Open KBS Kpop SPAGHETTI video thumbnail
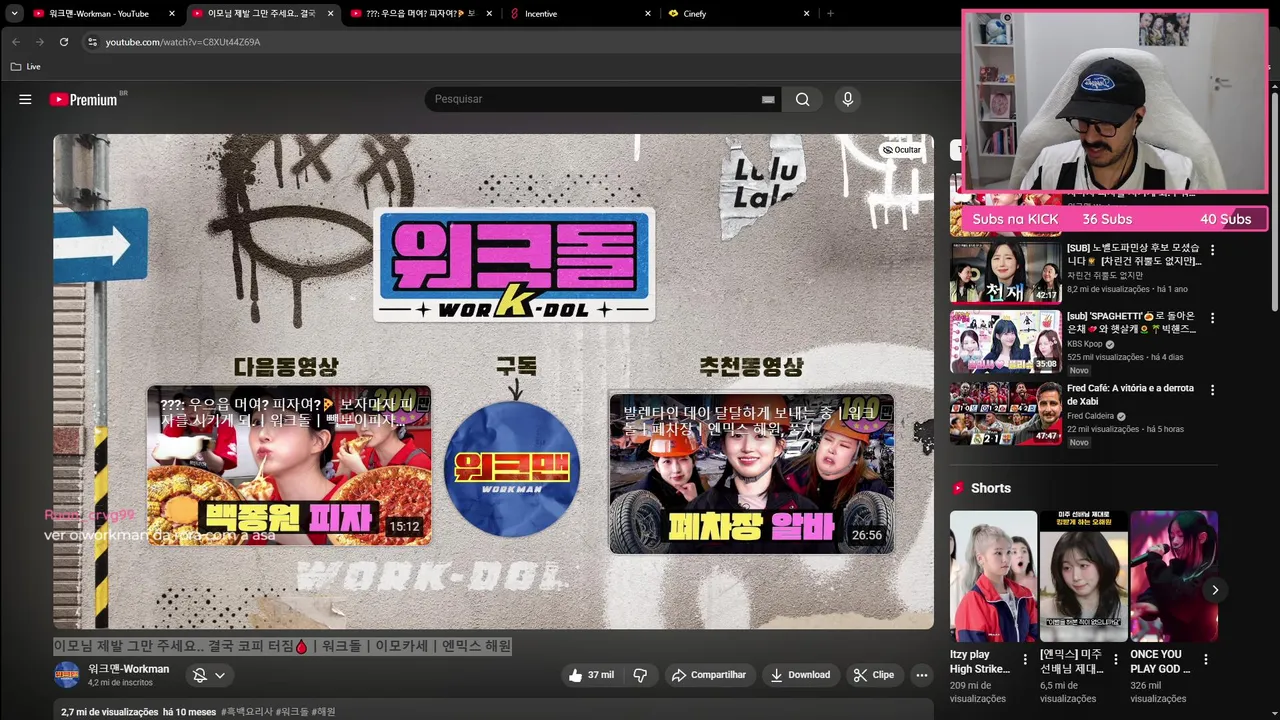Viewport: 1280px width, 720px height. click(1005, 342)
